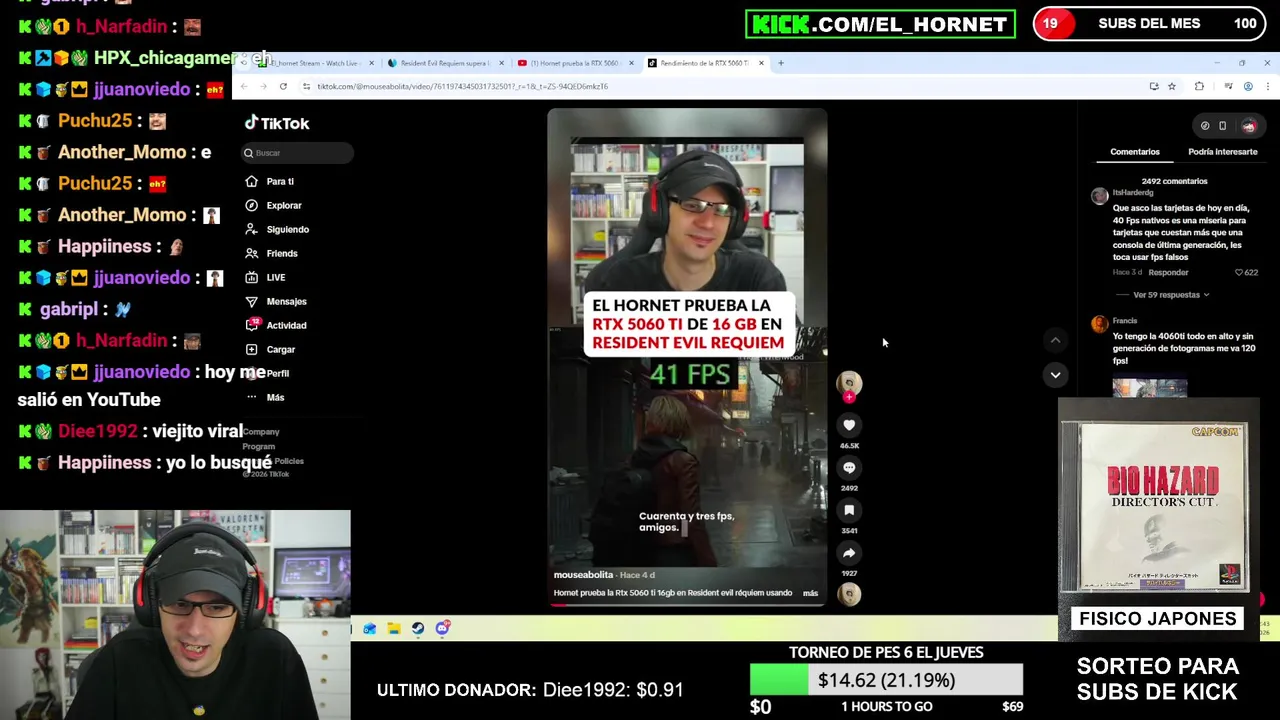Viewport: 1280px width, 720px height.
Task: Go to next video with down chevron
Action: coord(1055,375)
